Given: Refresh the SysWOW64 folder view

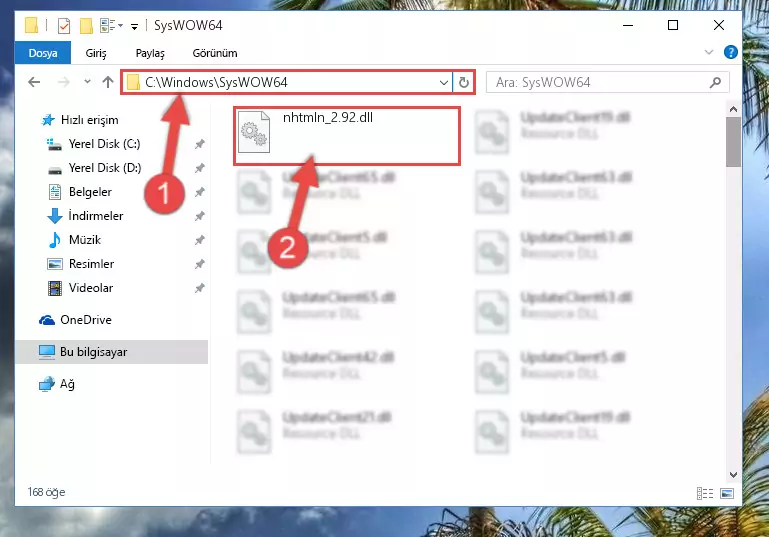Looking at the screenshot, I should (x=463, y=82).
